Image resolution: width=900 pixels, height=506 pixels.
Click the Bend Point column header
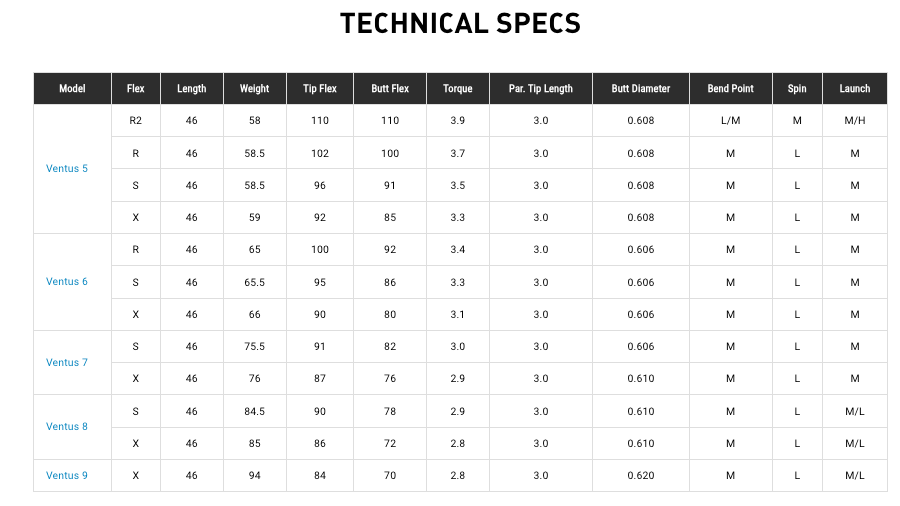(x=731, y=88)
